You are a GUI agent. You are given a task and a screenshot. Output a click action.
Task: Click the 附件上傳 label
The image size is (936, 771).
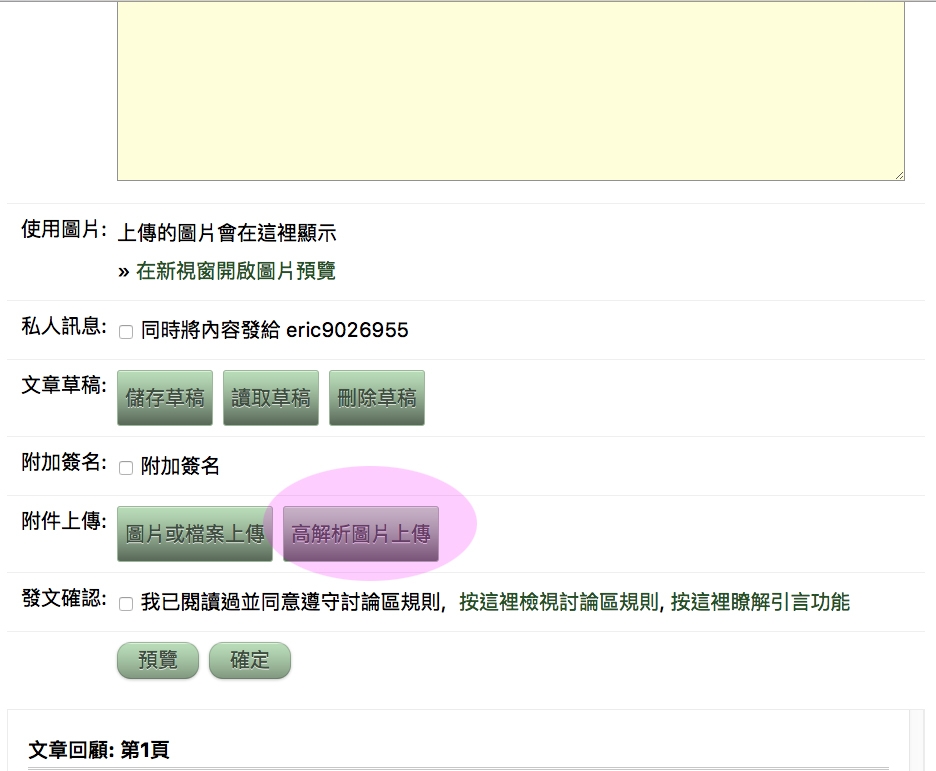click(64, 521)
